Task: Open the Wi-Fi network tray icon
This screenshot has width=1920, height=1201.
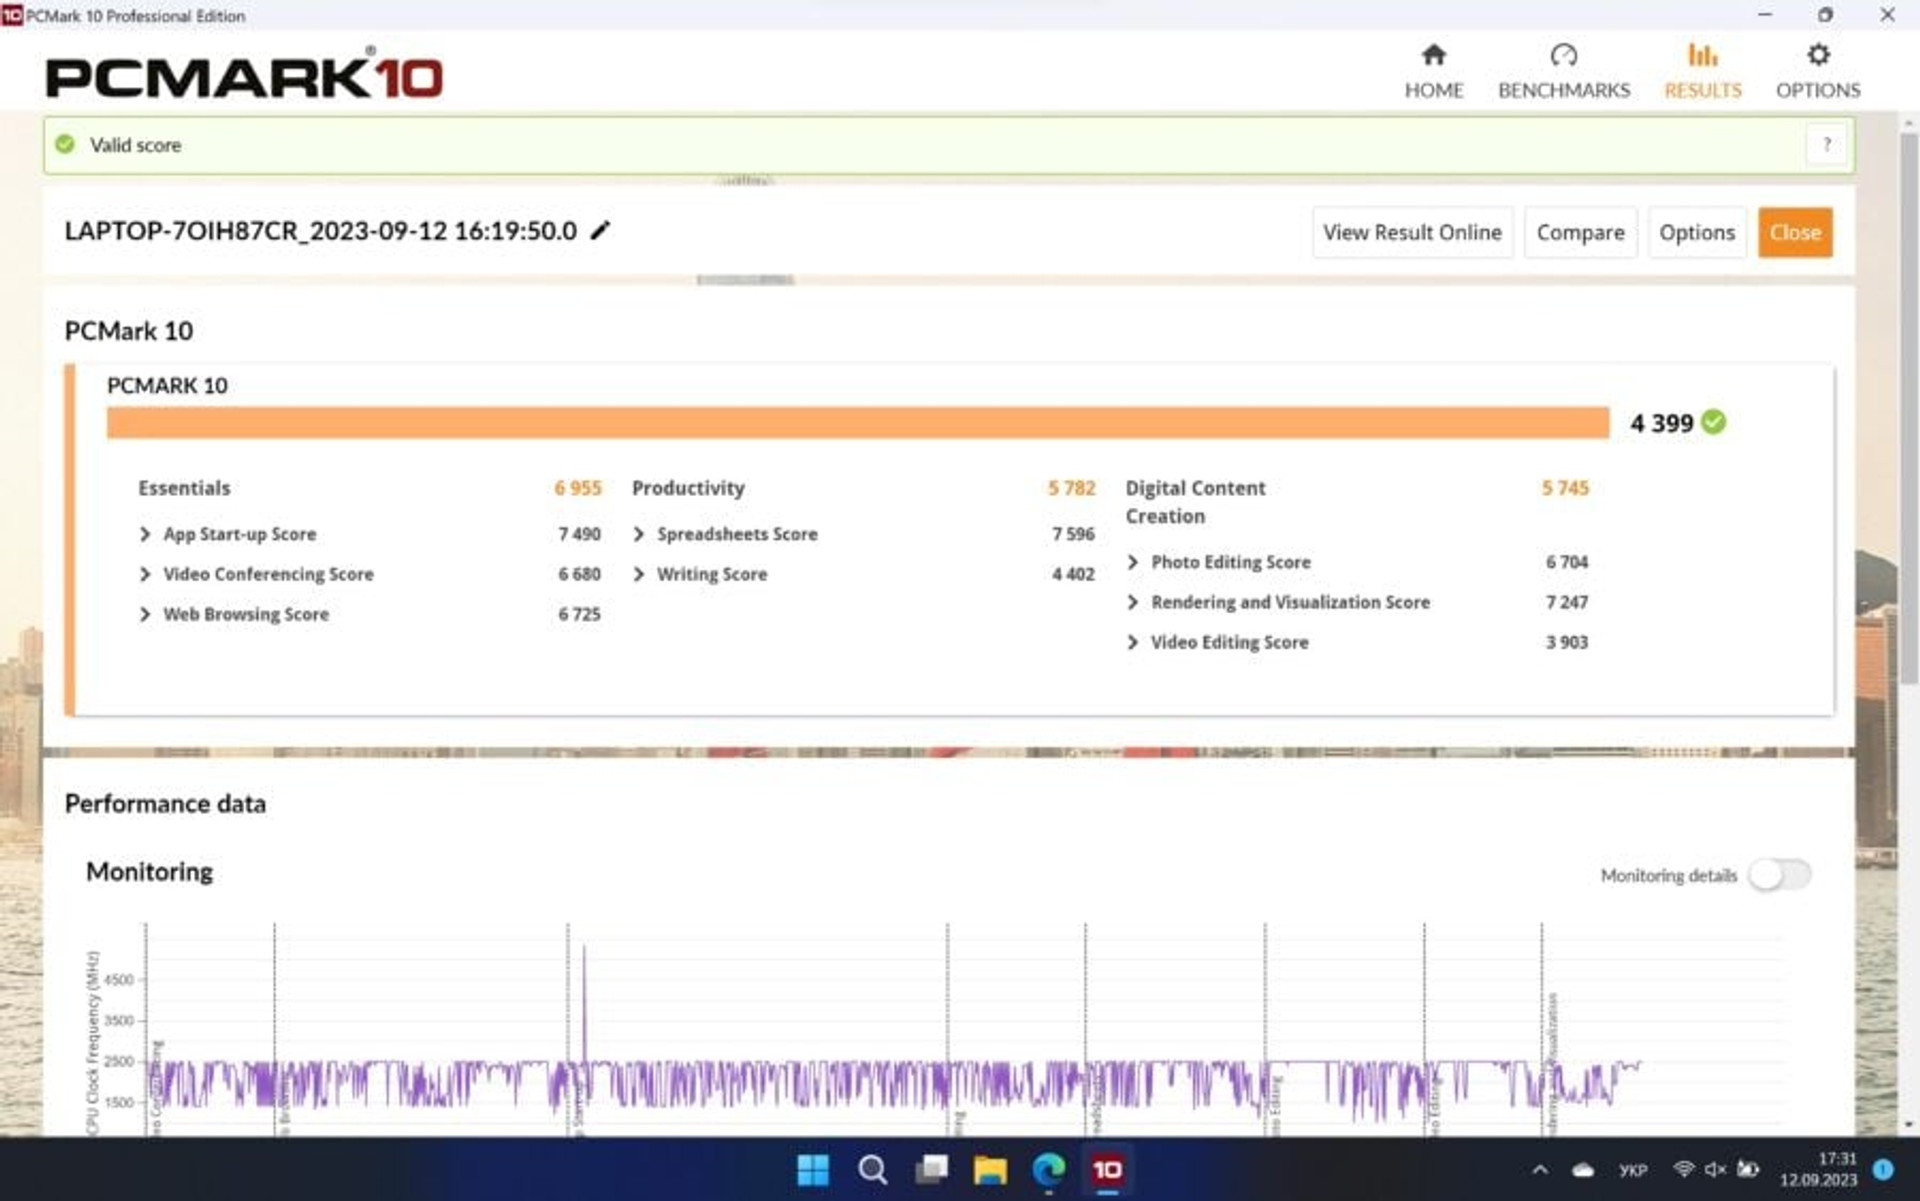Action: pyautogui.click(x=1684, y=1169)
